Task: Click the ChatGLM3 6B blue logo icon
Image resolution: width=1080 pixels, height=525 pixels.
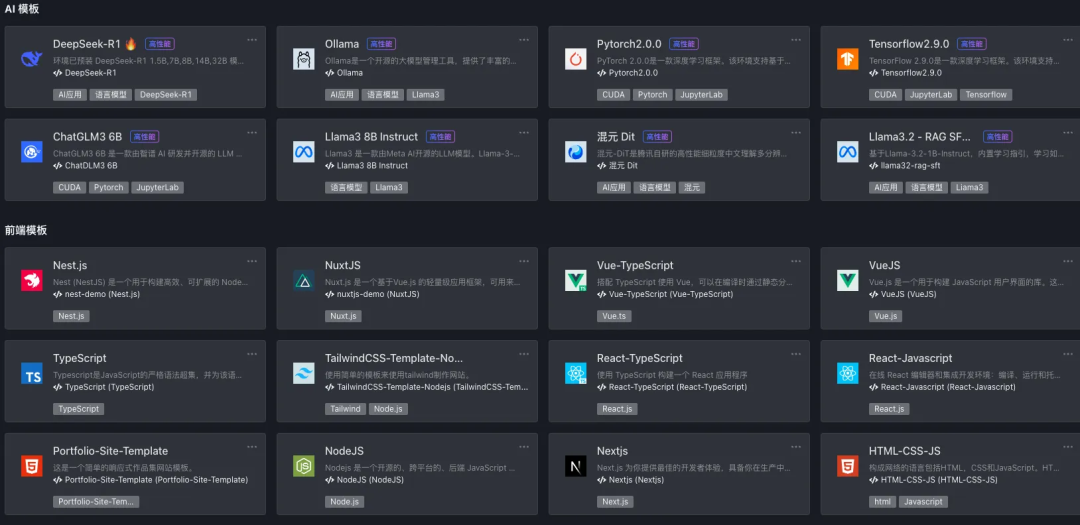Action: [x=32, y=152]
